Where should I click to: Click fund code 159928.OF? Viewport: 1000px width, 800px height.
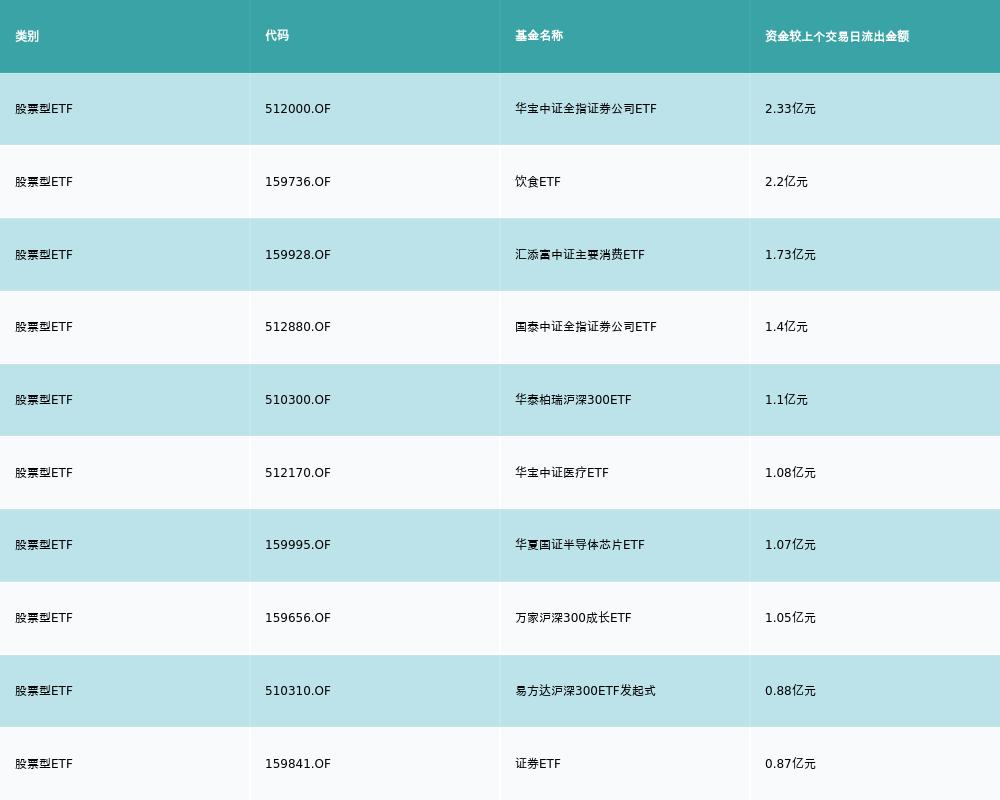coord(298,255)
